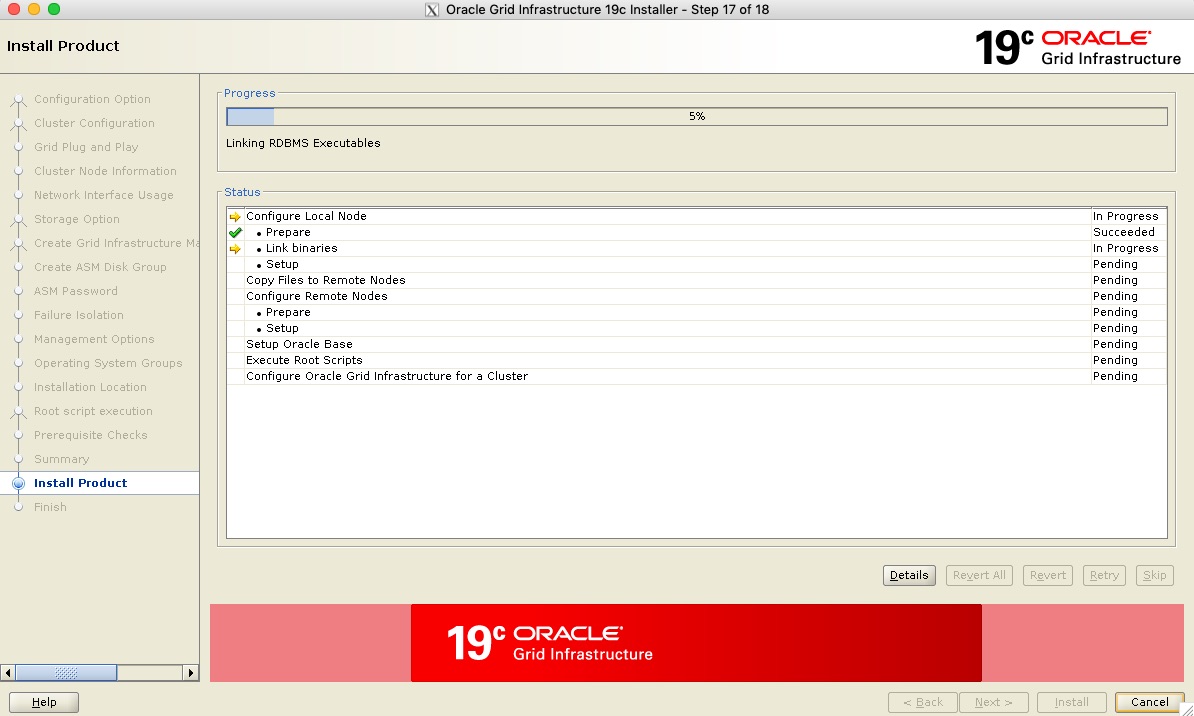Click the Oracle 19c Grid Infrastructure banner image

point(696,643)
